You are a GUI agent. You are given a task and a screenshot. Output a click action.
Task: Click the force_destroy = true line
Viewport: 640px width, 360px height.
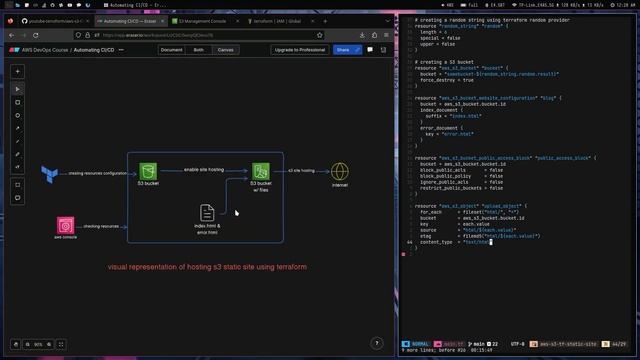click(x=447, y=80)
